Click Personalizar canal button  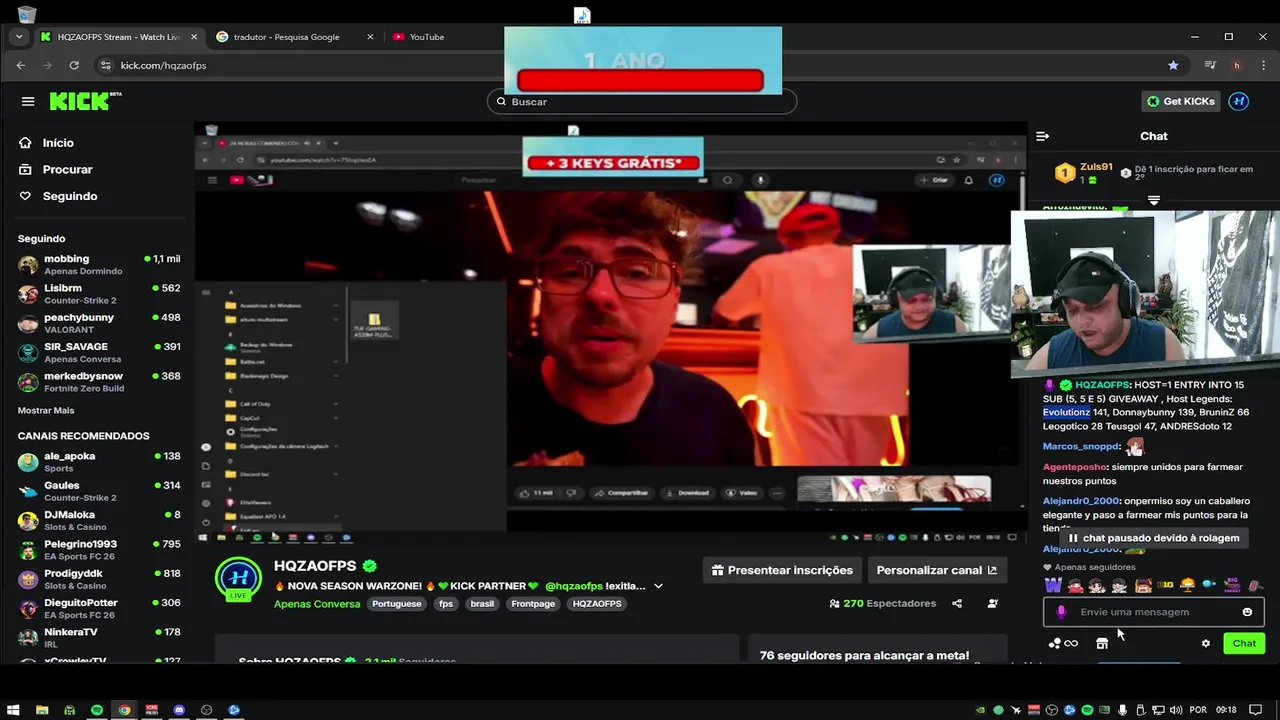coord(936,570)
